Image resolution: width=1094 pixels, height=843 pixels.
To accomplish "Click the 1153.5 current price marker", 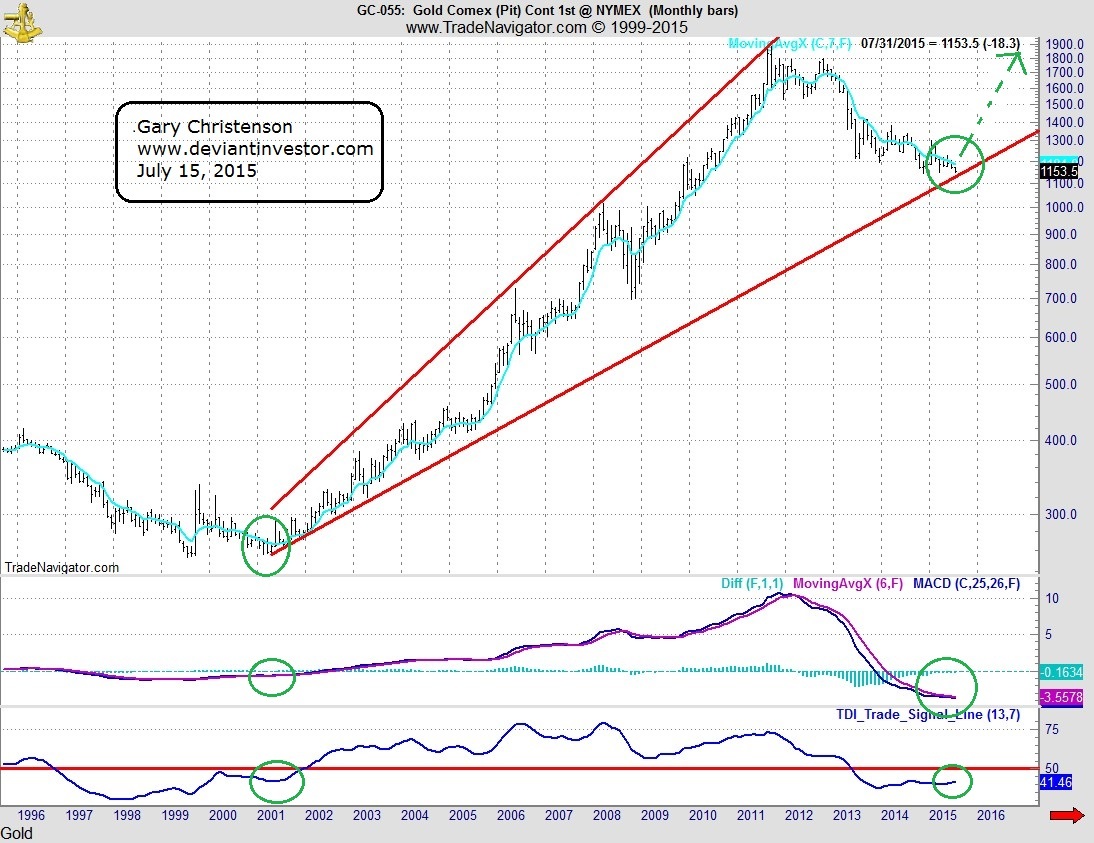I will [x=1058, y=172].
